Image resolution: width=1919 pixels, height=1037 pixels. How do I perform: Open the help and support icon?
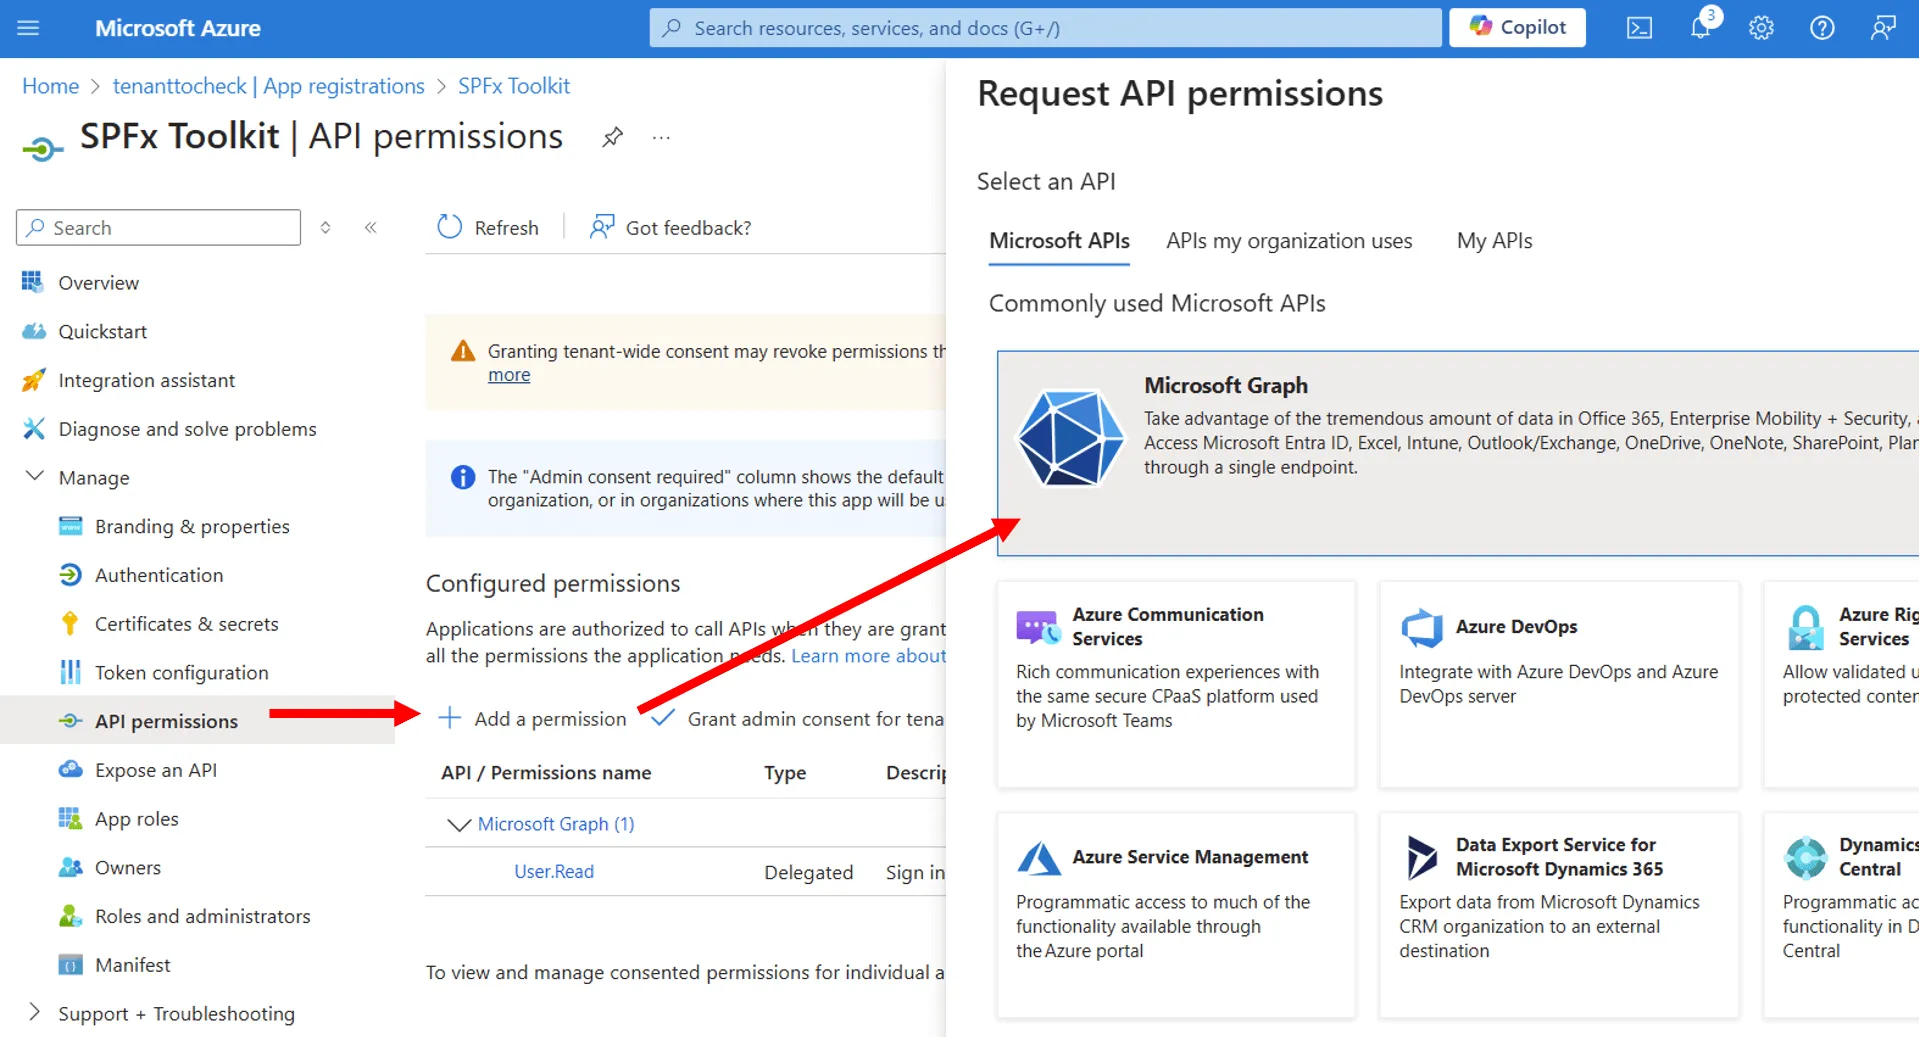(x=1821, y=28)
